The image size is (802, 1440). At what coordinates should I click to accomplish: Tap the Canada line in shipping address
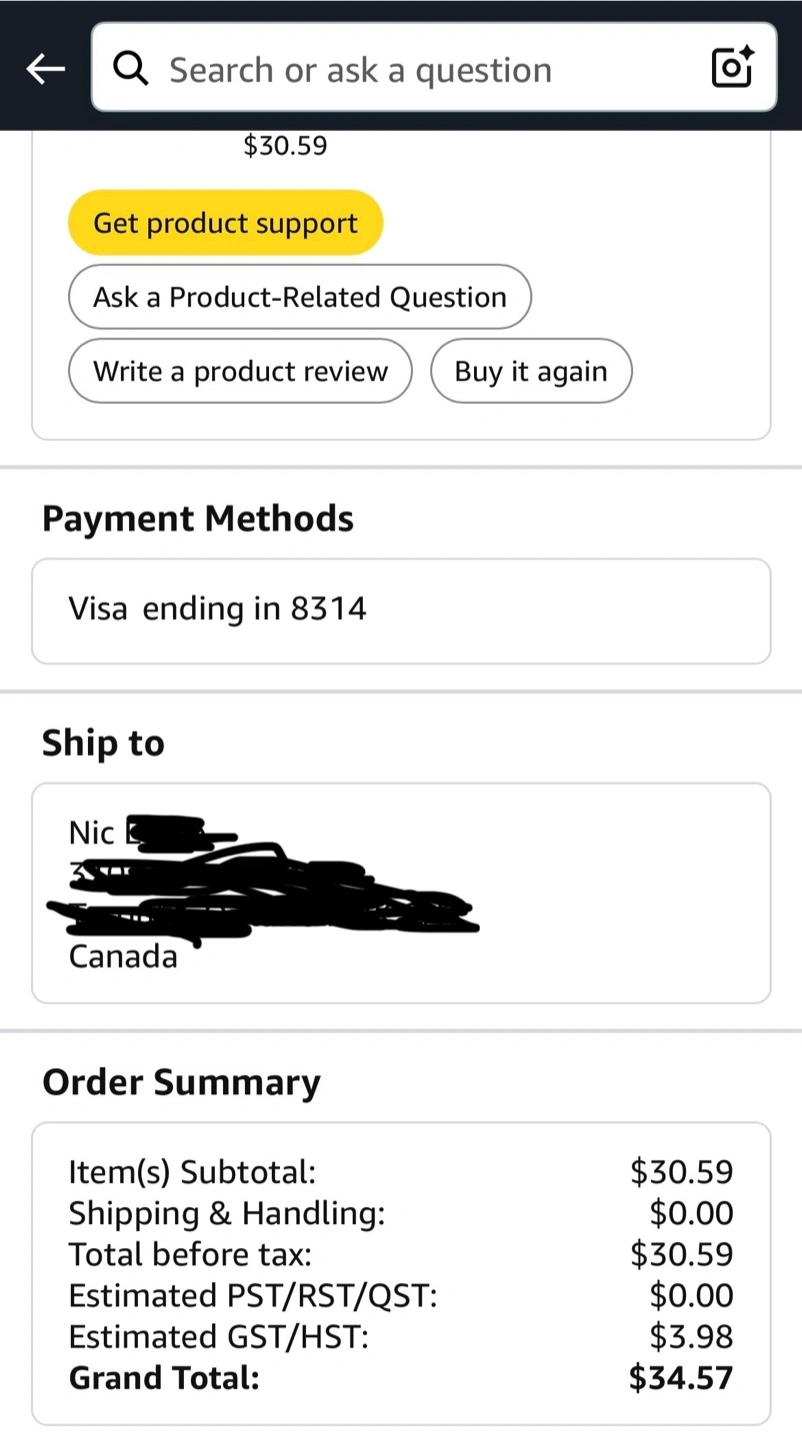tap(123, 957)
